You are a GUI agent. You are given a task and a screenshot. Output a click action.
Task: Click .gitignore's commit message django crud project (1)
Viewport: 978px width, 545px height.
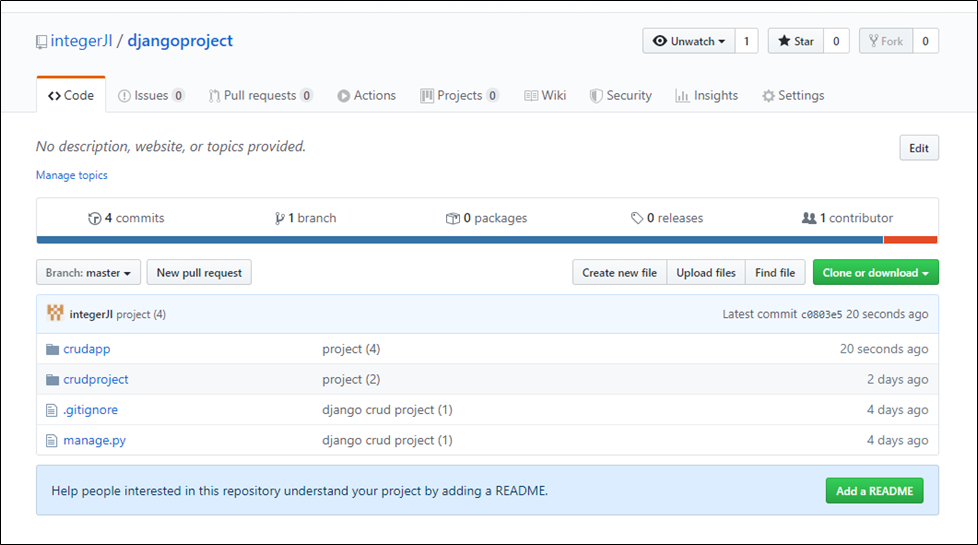pos(387,410)
